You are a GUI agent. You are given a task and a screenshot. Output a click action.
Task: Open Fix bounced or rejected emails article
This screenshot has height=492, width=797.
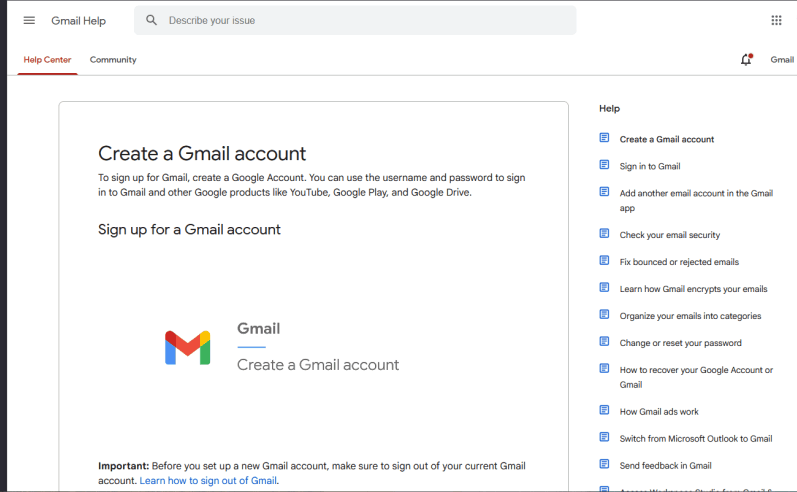pyautogui.click(x=679, y=262)
